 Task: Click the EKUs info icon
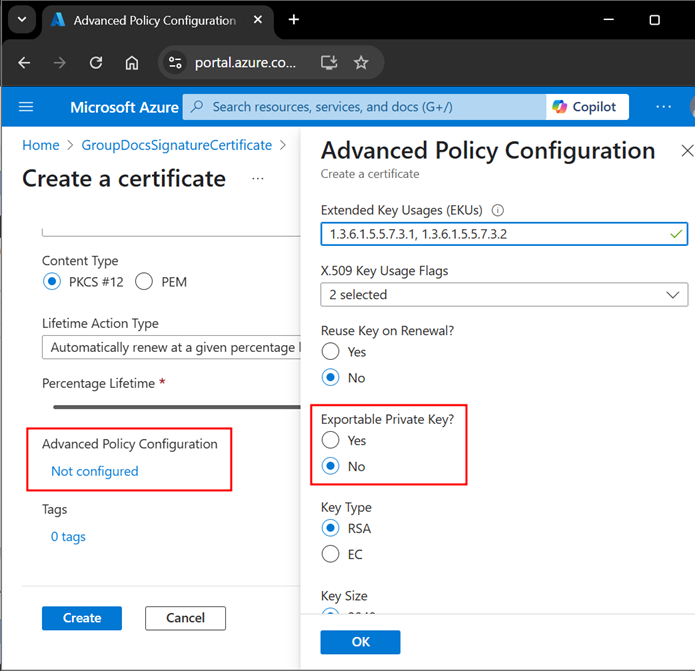tap(498, 210)
